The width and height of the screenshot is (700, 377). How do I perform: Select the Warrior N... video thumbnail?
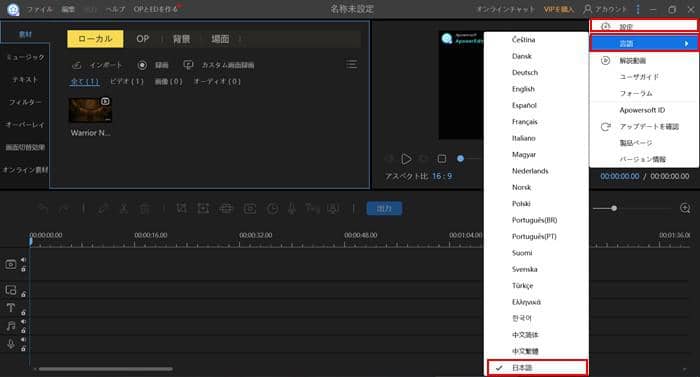point(90,110)
